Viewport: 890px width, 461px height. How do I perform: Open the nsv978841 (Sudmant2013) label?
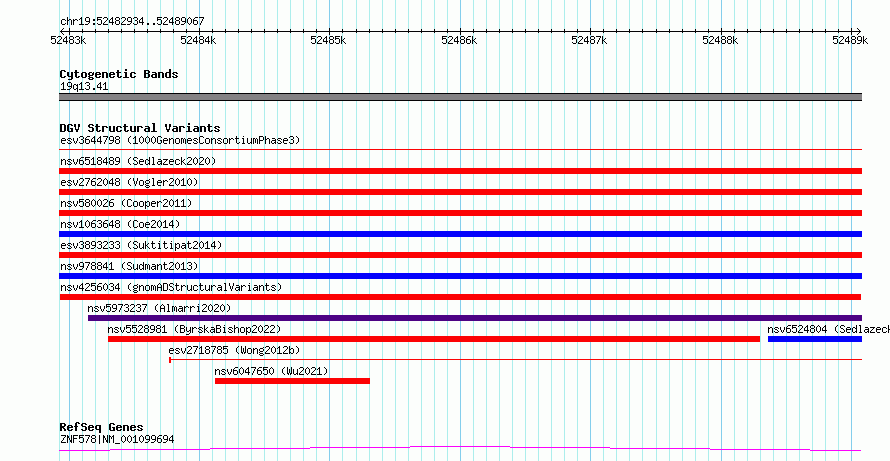click(129, 266)
